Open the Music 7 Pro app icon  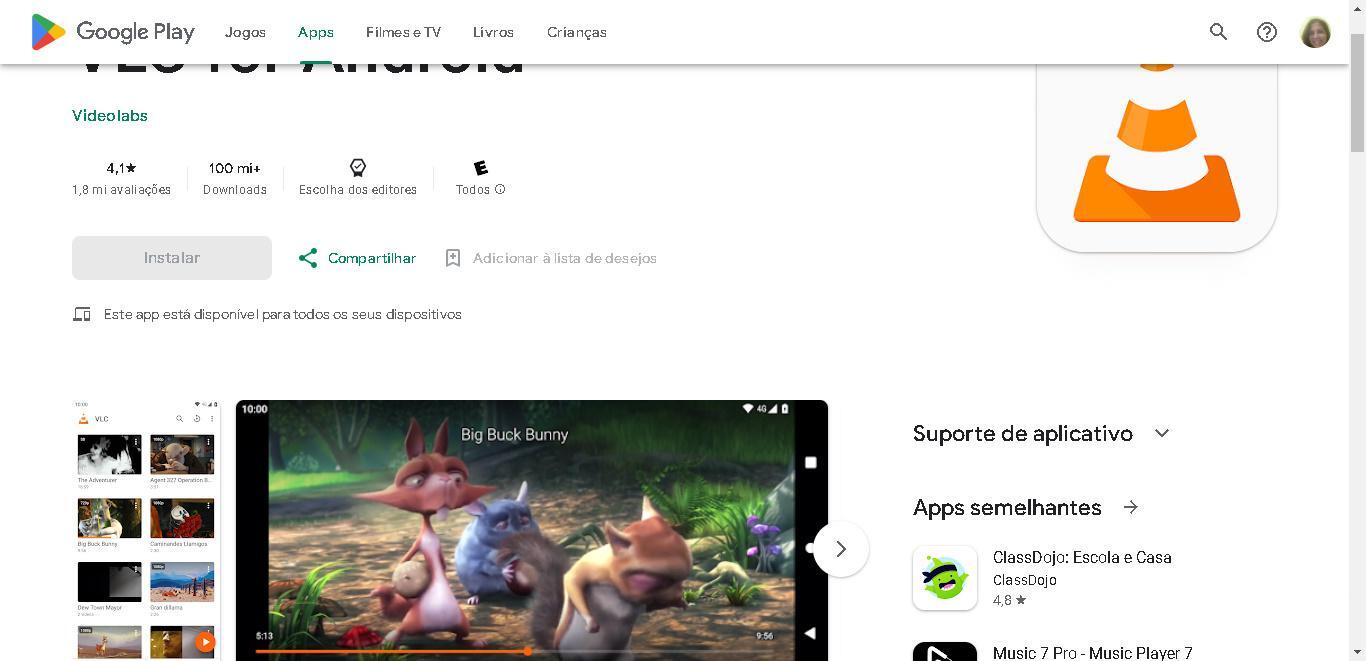[x=945, y=652]
